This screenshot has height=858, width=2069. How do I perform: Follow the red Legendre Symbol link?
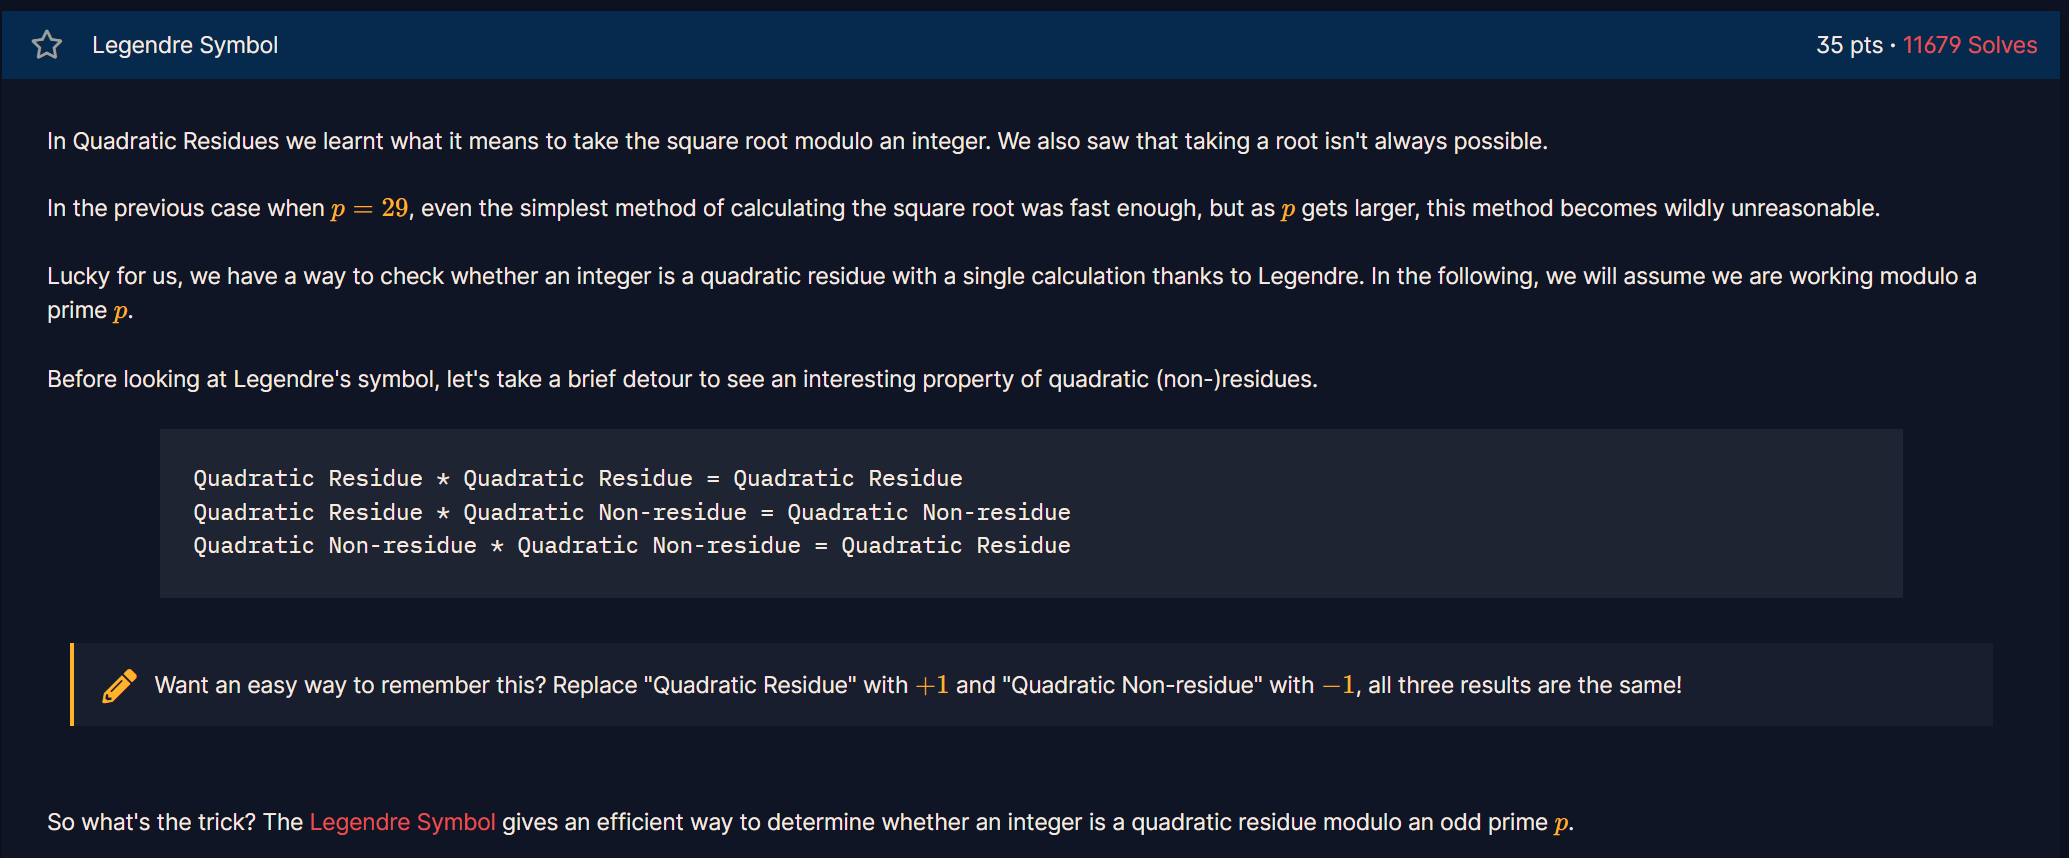tap(402, 822)
